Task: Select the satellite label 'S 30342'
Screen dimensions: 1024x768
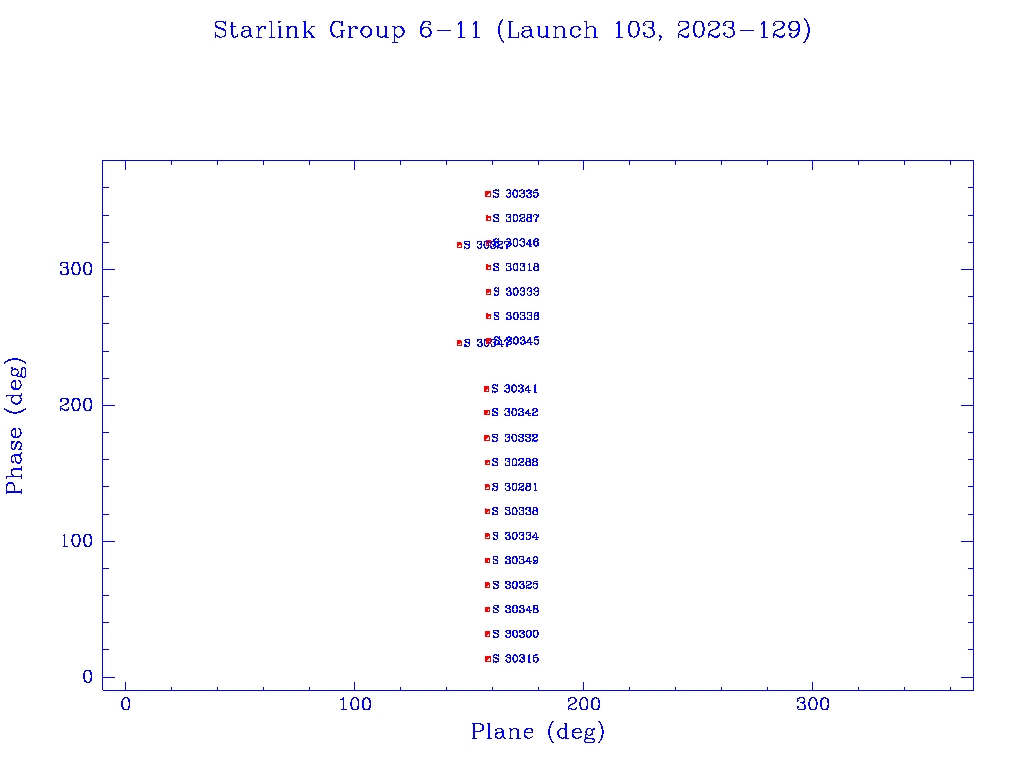Action: tap(515, 413)
